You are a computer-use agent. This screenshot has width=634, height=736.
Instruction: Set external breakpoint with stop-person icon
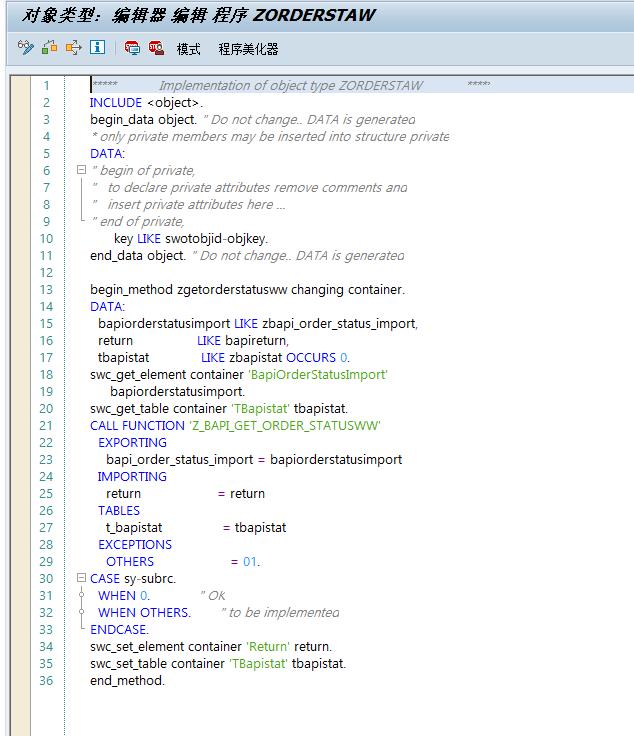[156, 47]
